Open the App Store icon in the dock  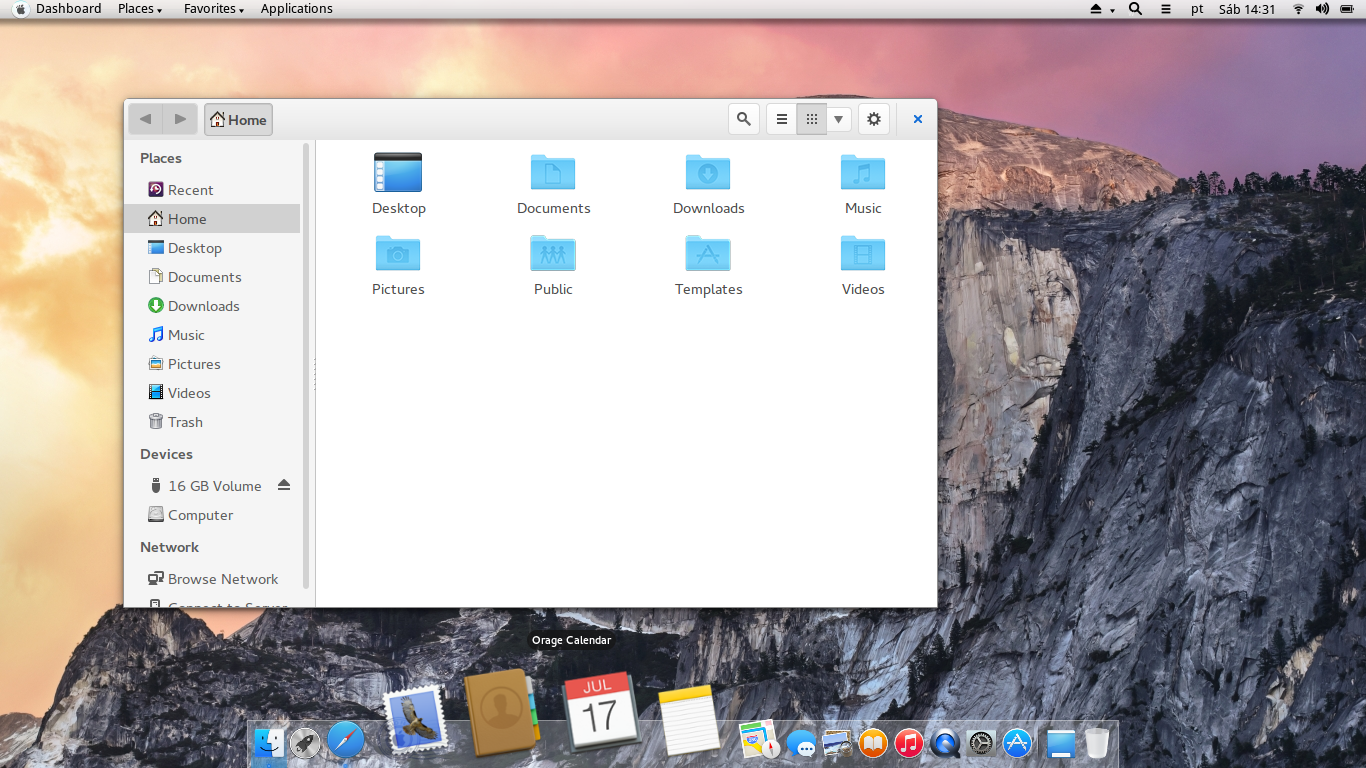point(1017,743)
